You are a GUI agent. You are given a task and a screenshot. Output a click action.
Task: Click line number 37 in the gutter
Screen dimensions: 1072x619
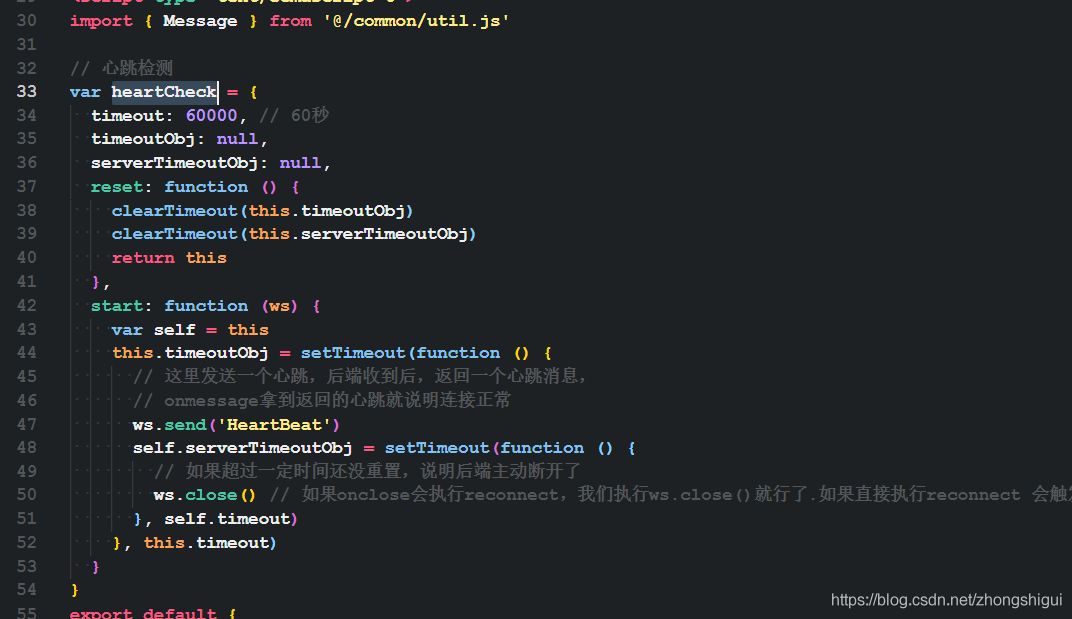(x=27, y=187)
